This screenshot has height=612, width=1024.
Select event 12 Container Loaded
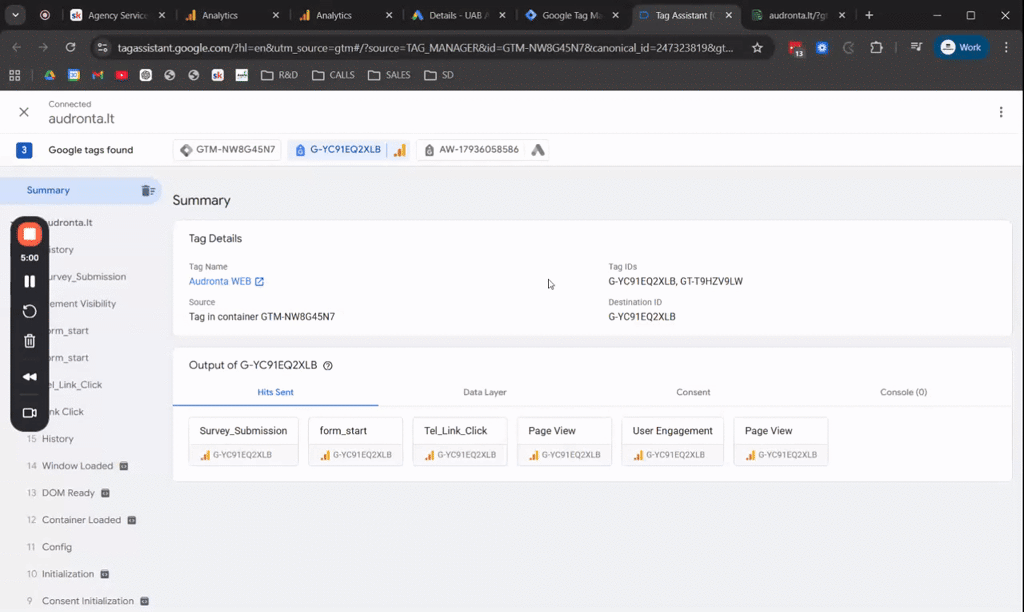81,520
